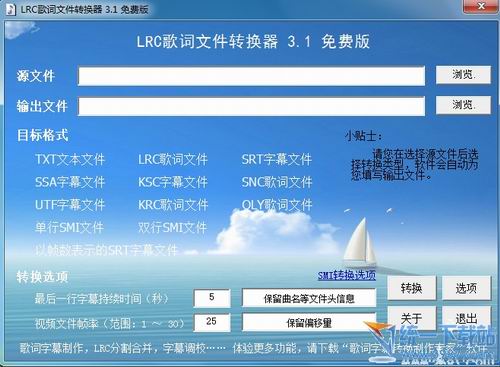Open the 关于 about dialog

(412, 319)
